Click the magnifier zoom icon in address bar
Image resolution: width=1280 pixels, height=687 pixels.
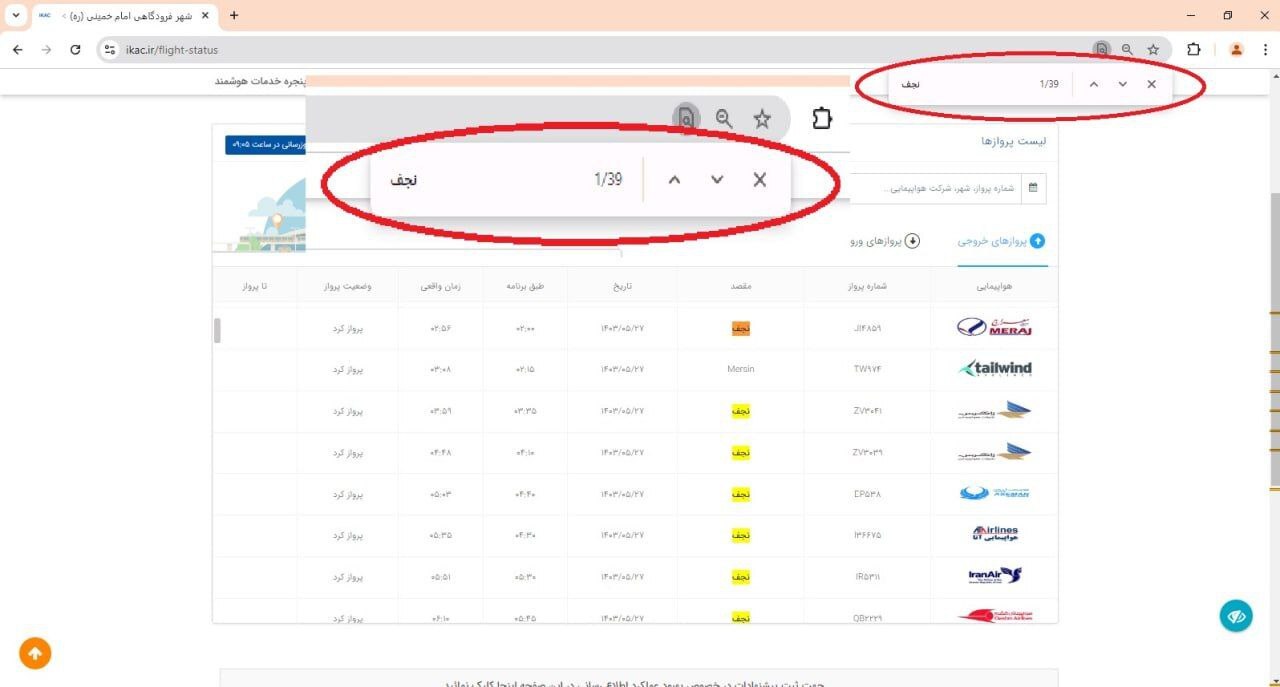tap(1126, 49)
